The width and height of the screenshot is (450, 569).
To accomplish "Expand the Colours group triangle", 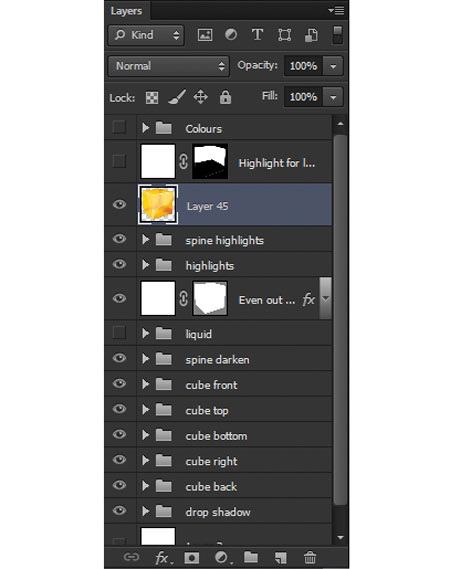I will point(146,128).
